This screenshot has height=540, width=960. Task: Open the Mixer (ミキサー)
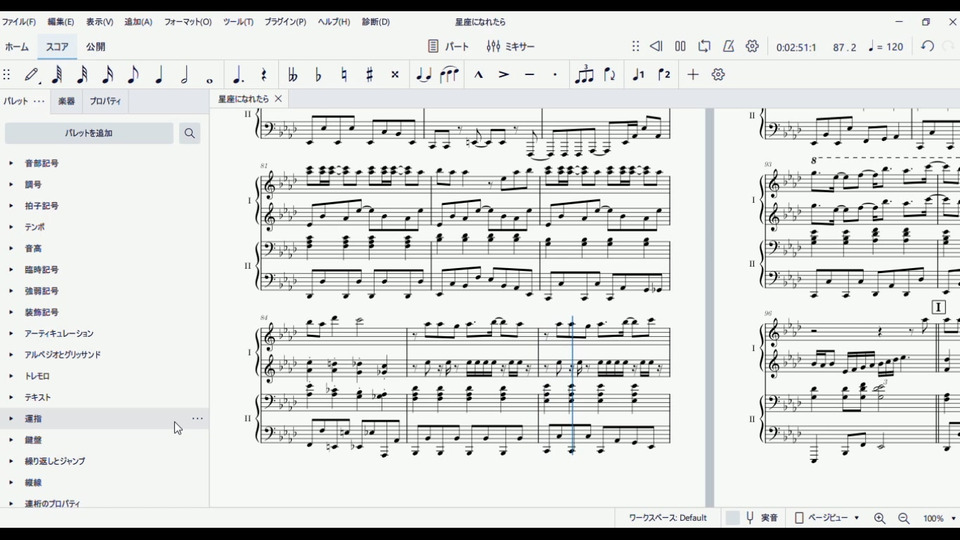coord(511,47)
